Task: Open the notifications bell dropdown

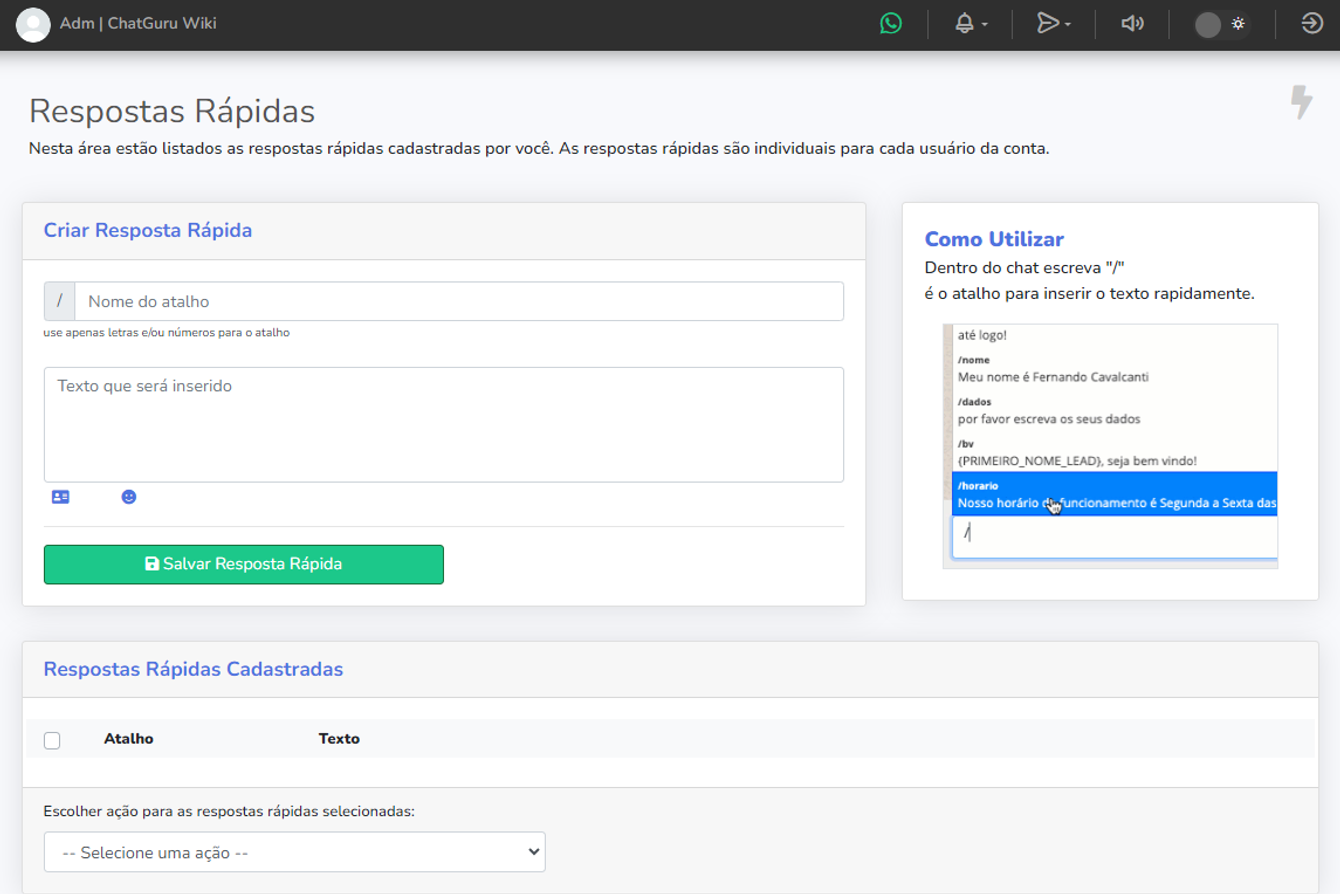Action: pyautogui.click(x=970, y=23)
